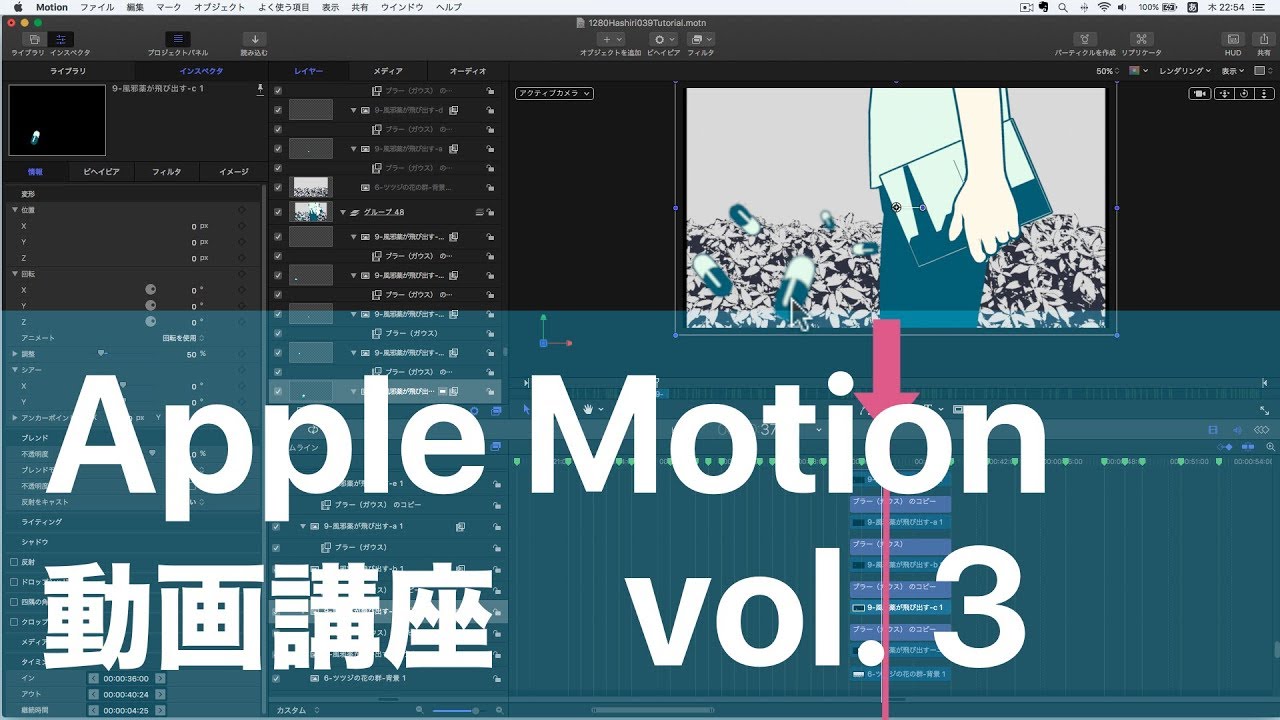Image resolution: width=1280 pixels, height=720 pixels.
Task: Switch to the オーディオ tab
Action: pos(467,71)
